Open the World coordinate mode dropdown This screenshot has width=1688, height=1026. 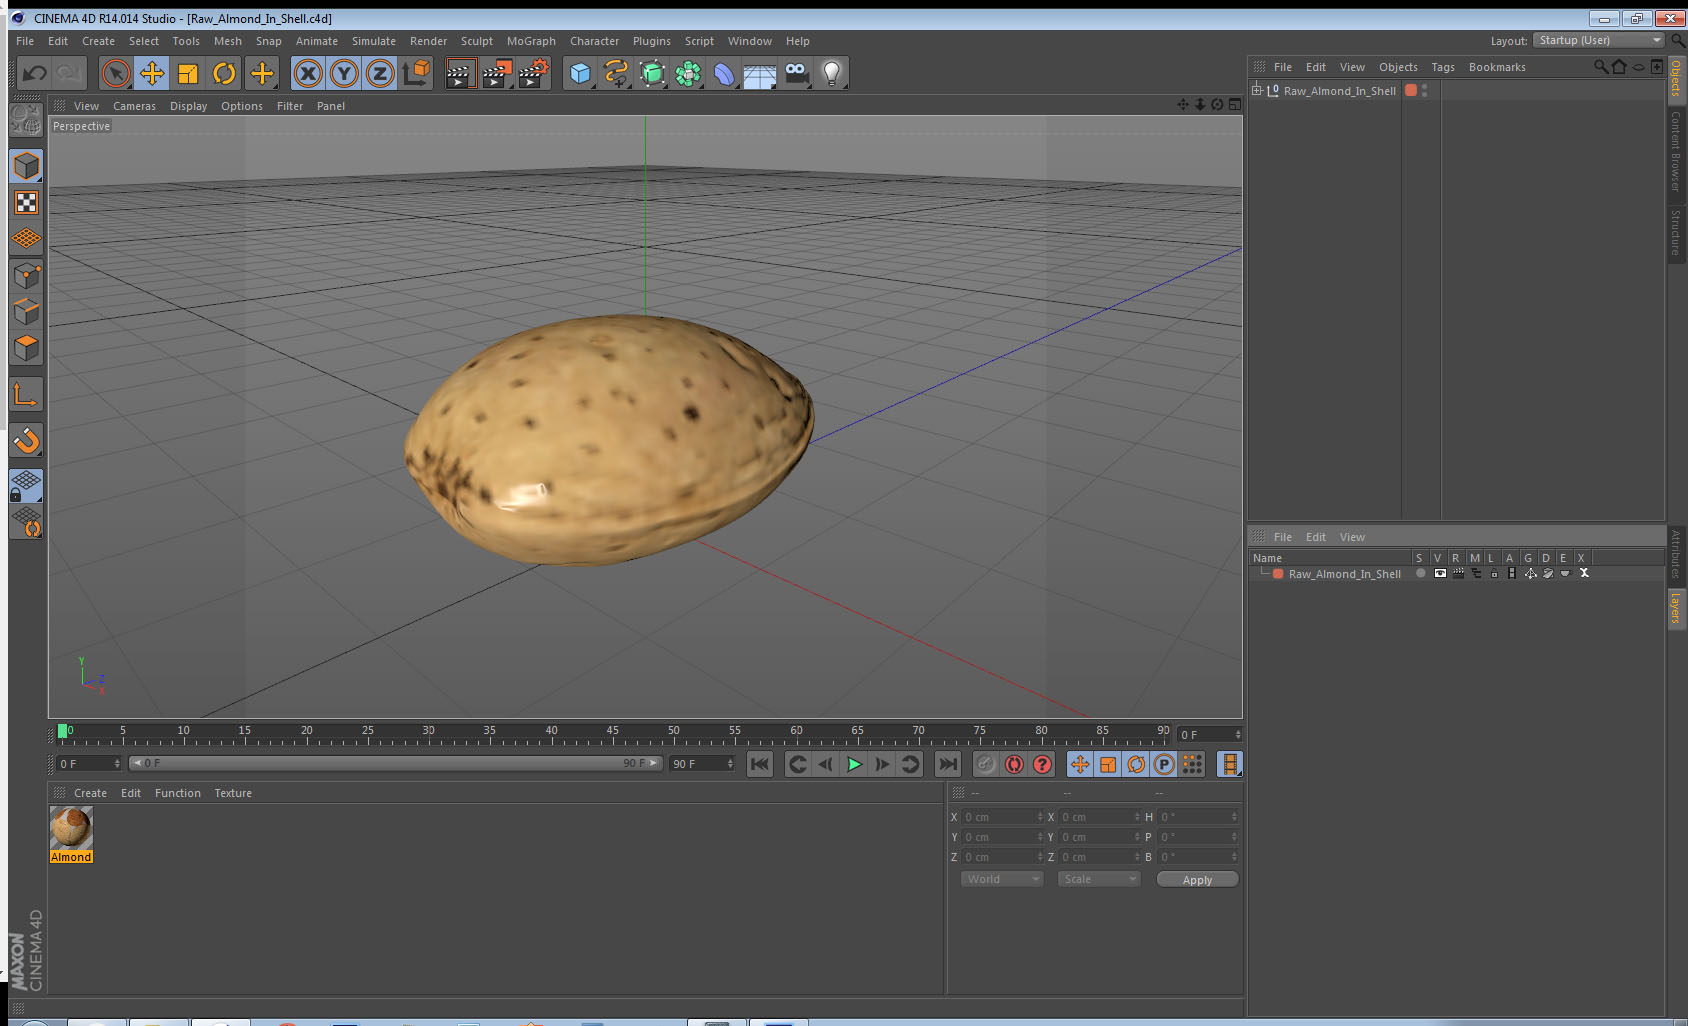click(1002, 879)
